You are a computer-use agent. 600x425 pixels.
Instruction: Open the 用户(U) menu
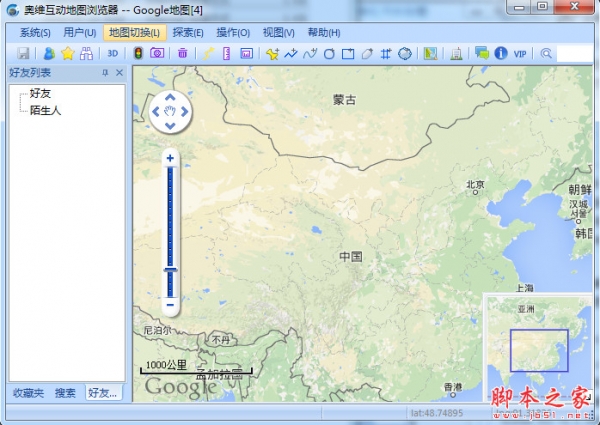pyautogui.click(x=80, y=33)
